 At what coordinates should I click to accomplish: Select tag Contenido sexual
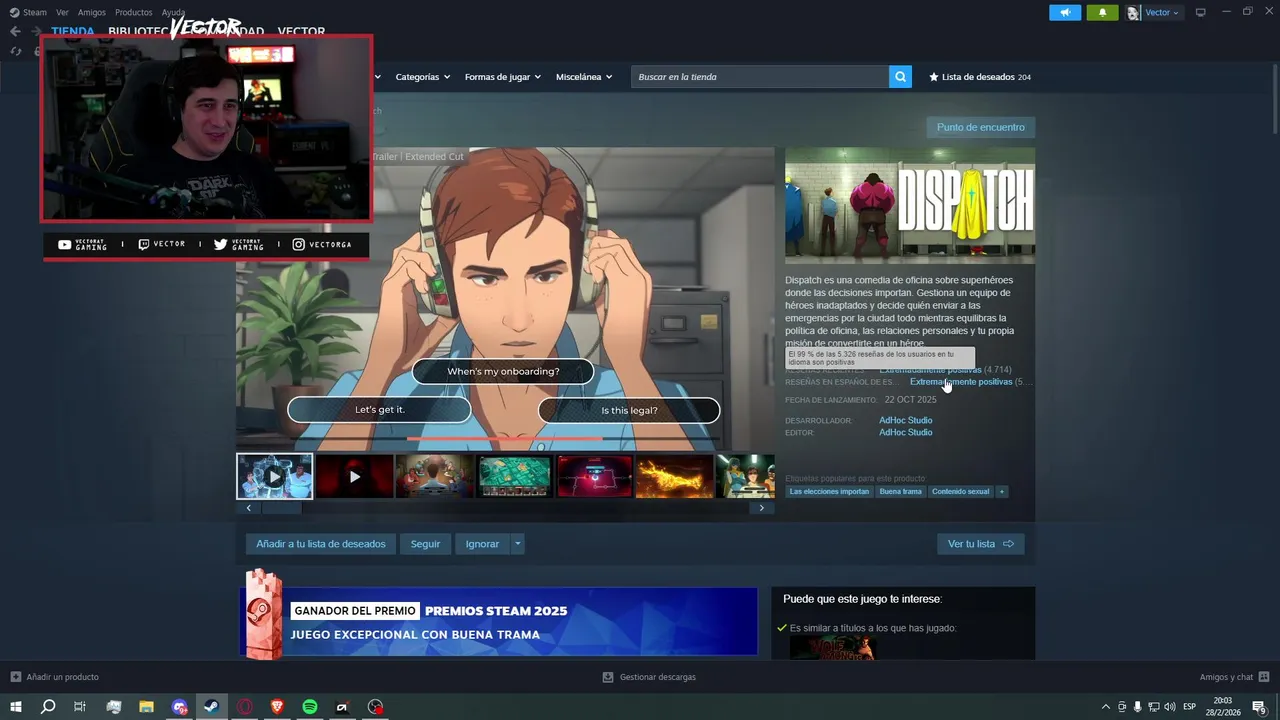point(960,492)
